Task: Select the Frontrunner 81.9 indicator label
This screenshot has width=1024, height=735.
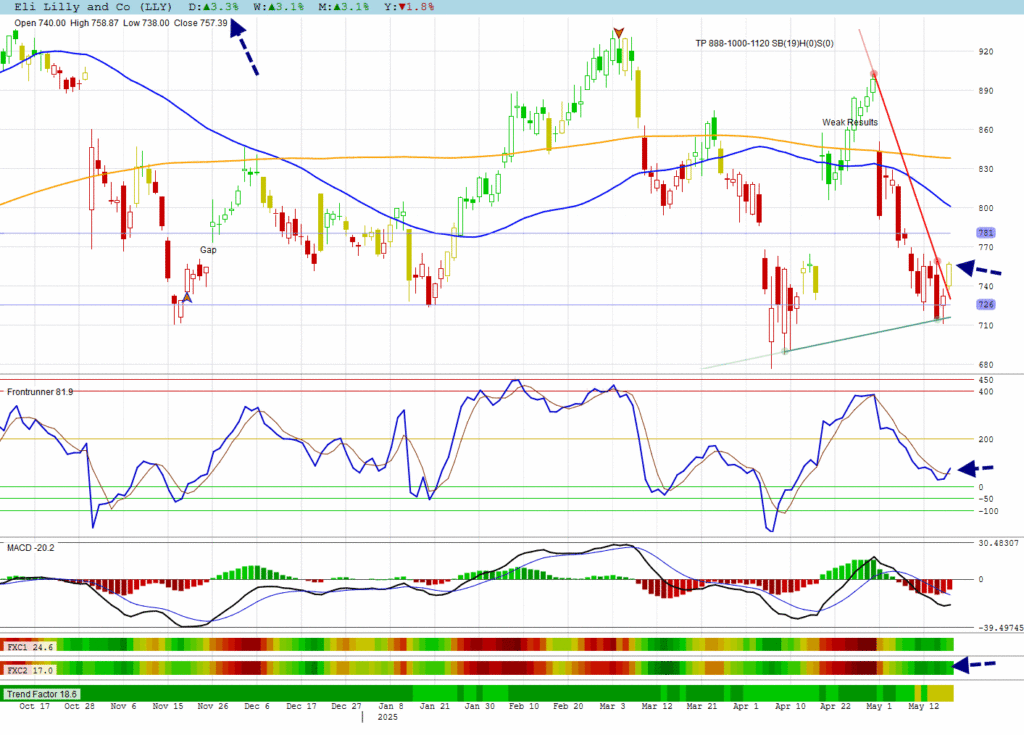Action: pyautogui.click(x=40, y=392)
